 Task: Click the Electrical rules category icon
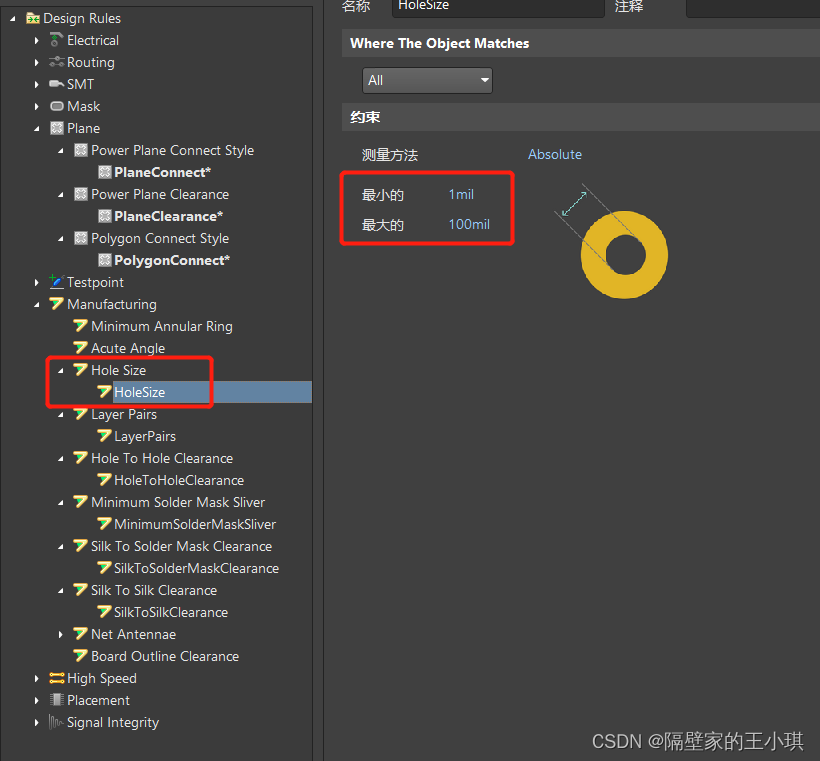click(56, 40)
